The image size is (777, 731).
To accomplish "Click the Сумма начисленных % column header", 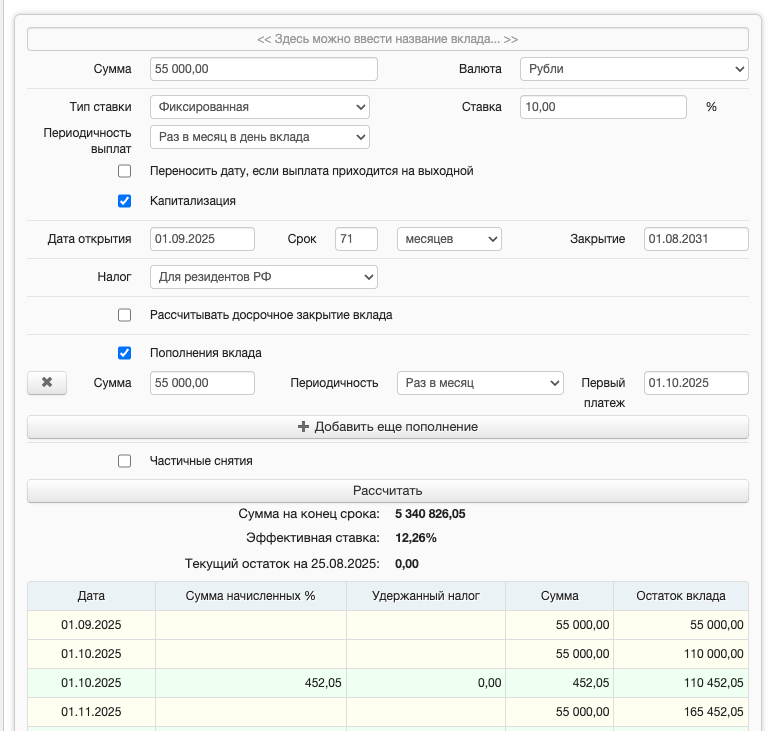I will pos(251,596).
